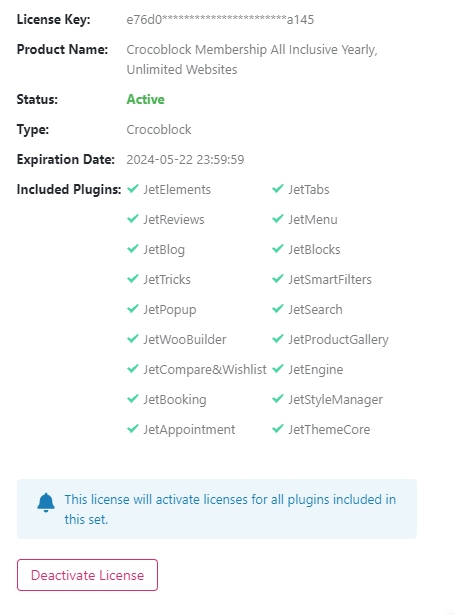The image size is (454, 615).
Task: Click the Crocoblock Membership product name text
Action: (252, 59)
